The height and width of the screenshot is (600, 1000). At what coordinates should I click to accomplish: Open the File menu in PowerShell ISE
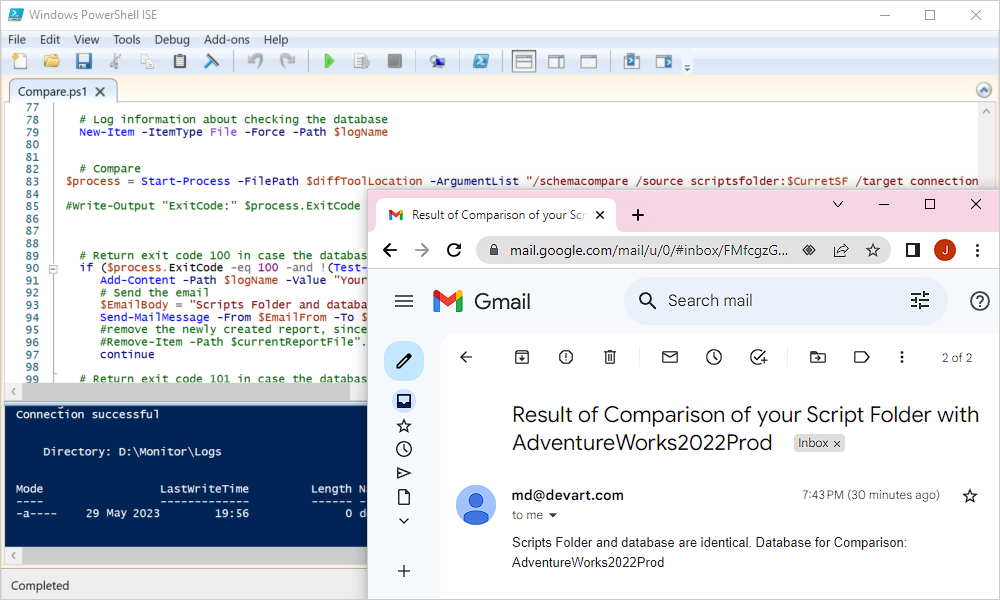click(x=17, y=40)
